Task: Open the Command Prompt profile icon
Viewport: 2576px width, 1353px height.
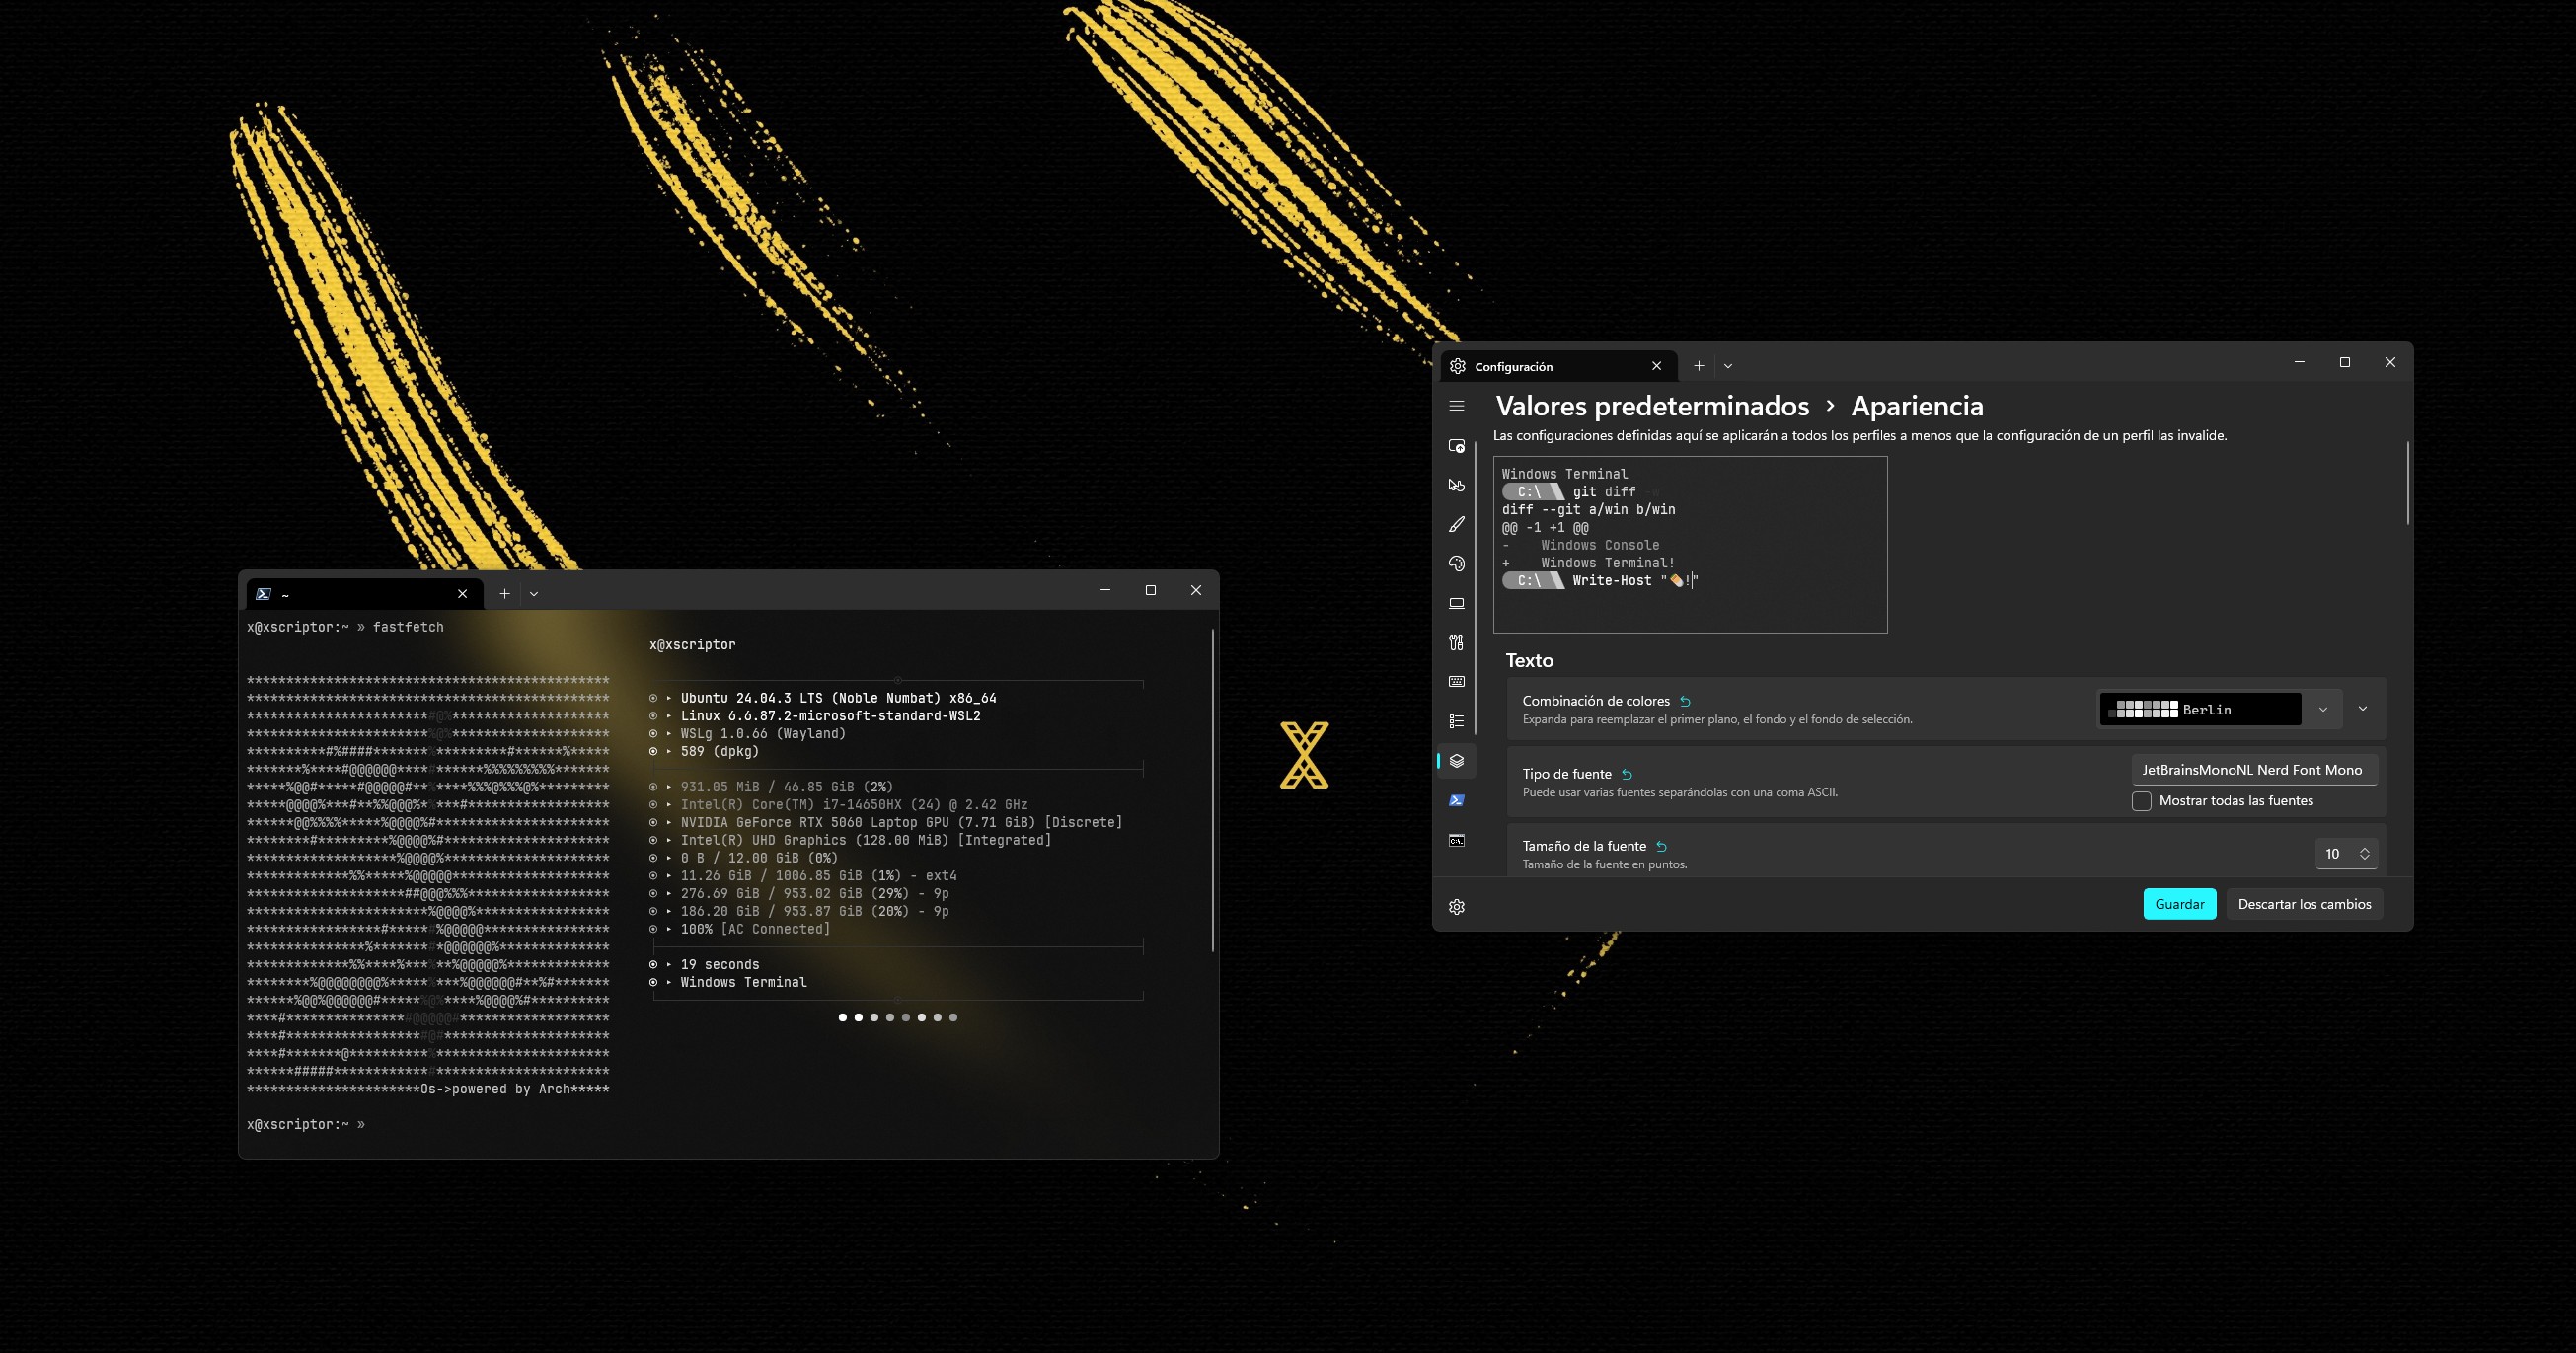Action: (1456, 840)
